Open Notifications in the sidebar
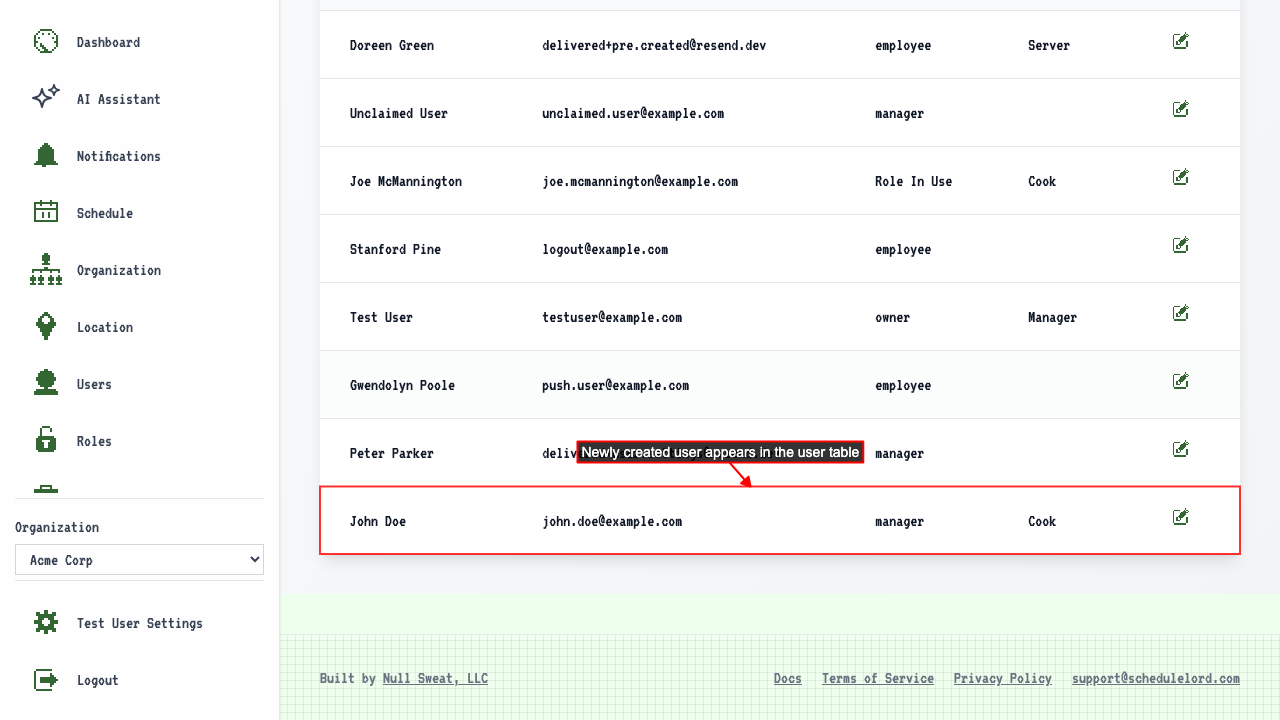1280x720 pixels. (118, 156)
